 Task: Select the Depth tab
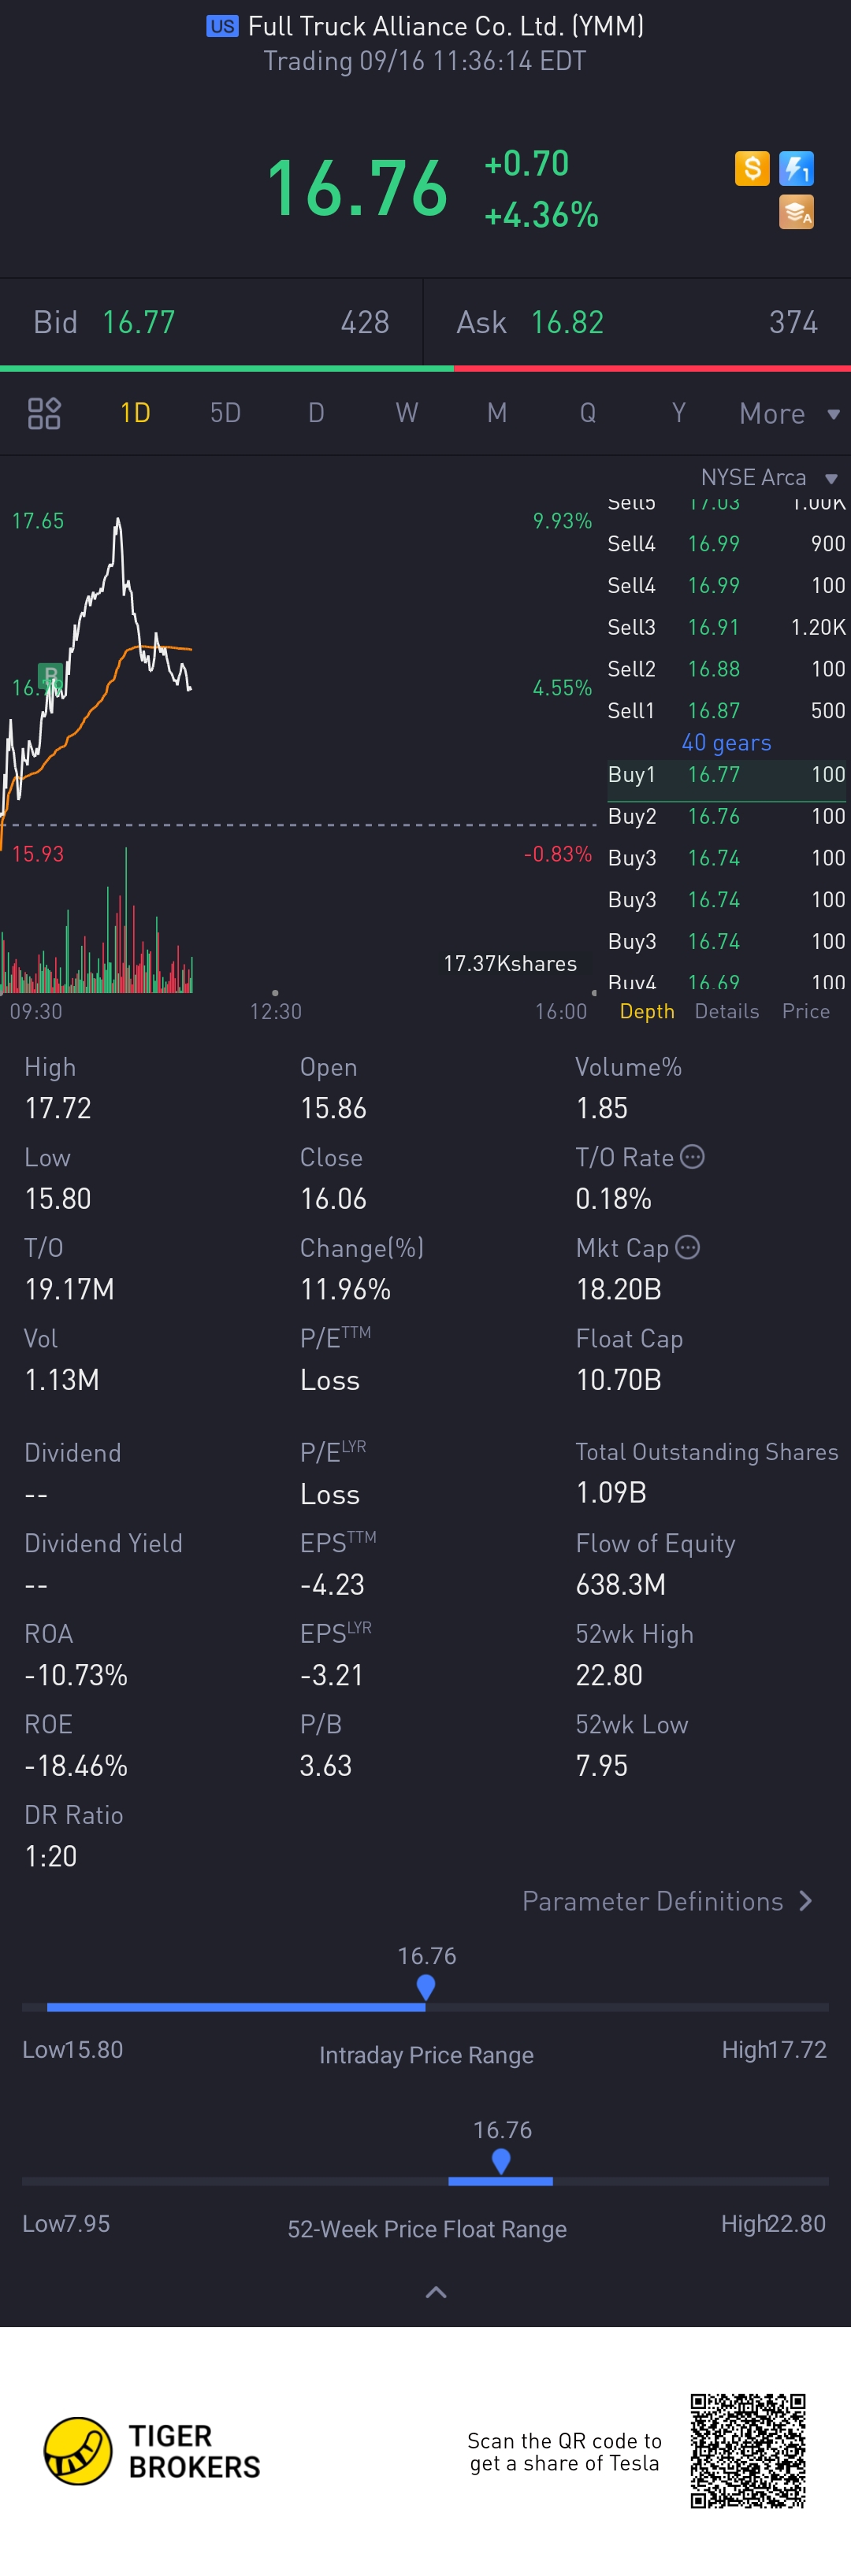(647, 1011)
